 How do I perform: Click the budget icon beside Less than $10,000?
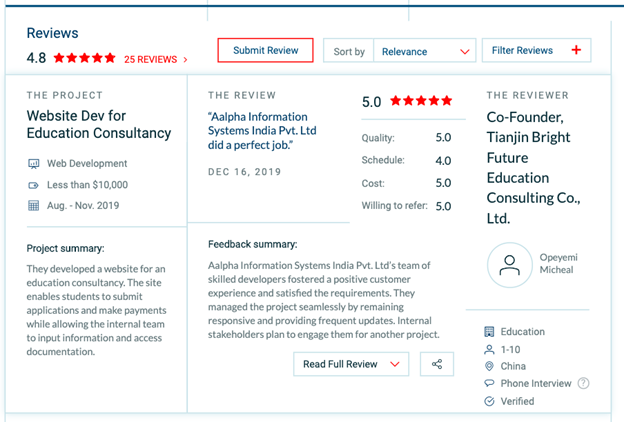pos(33,185)
